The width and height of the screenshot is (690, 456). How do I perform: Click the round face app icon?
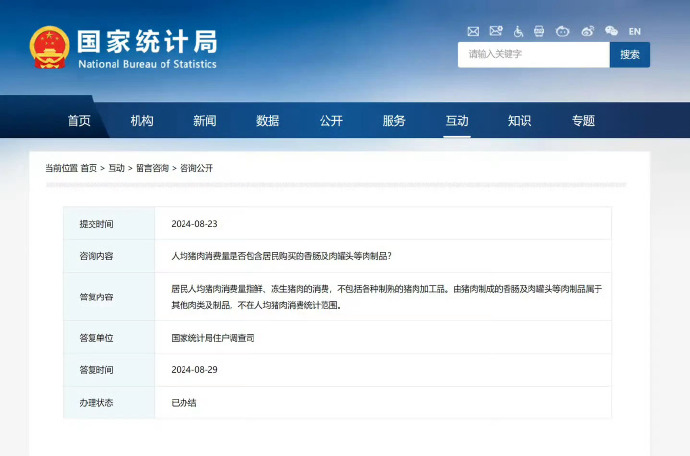(562, 31)
